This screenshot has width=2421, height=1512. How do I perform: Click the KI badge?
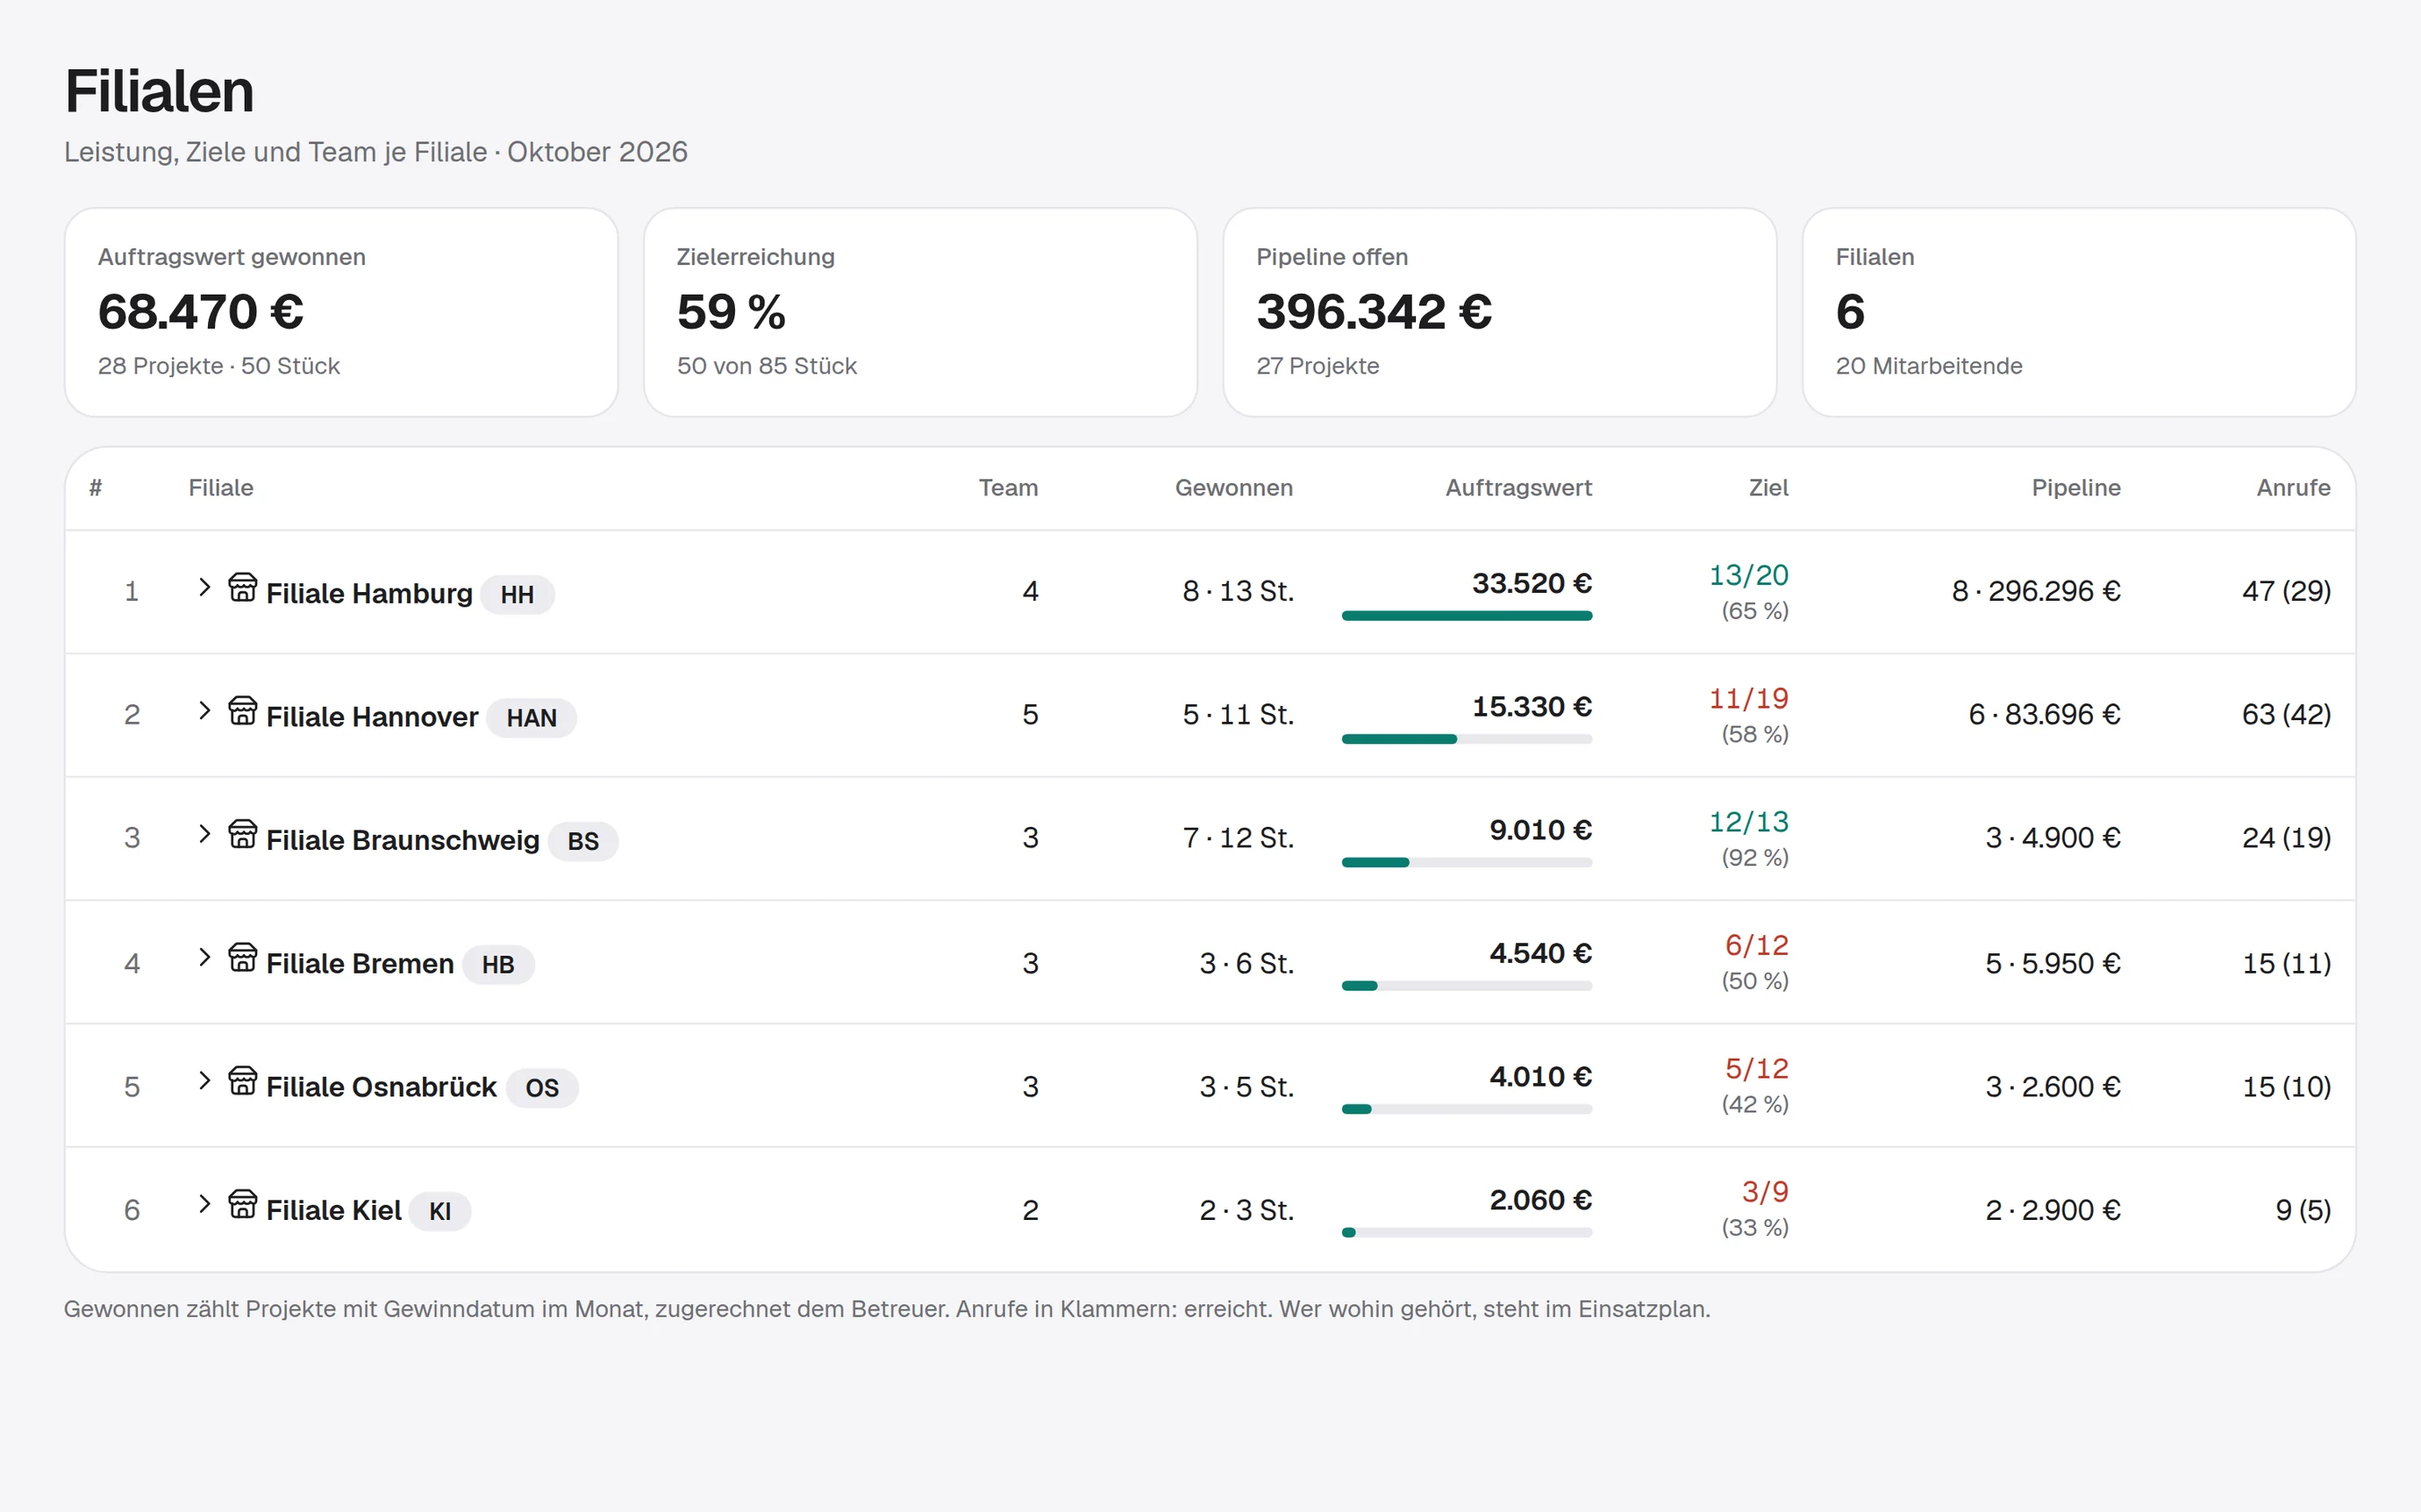tap(440, 1211)
